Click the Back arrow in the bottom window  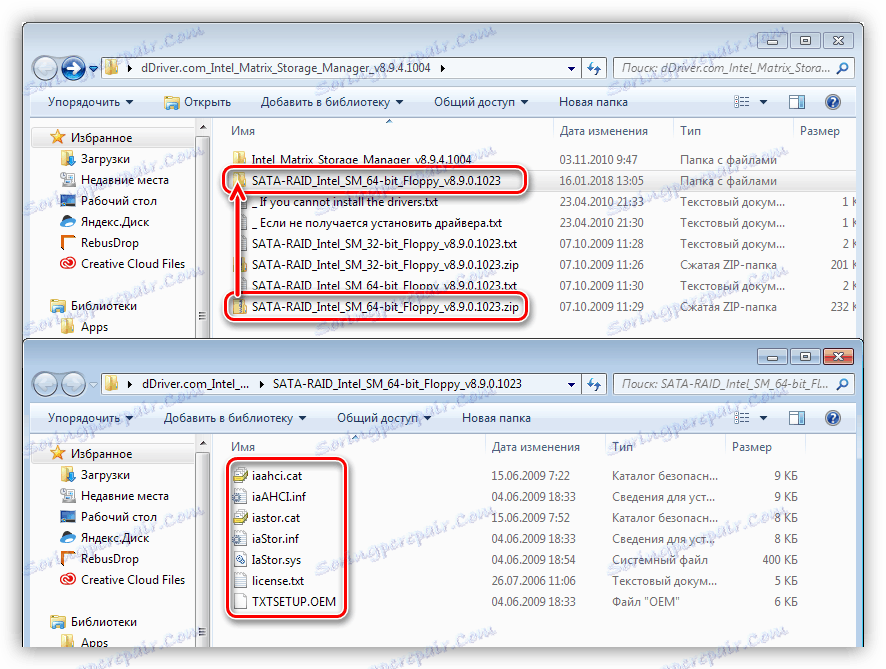coord(45,384)
